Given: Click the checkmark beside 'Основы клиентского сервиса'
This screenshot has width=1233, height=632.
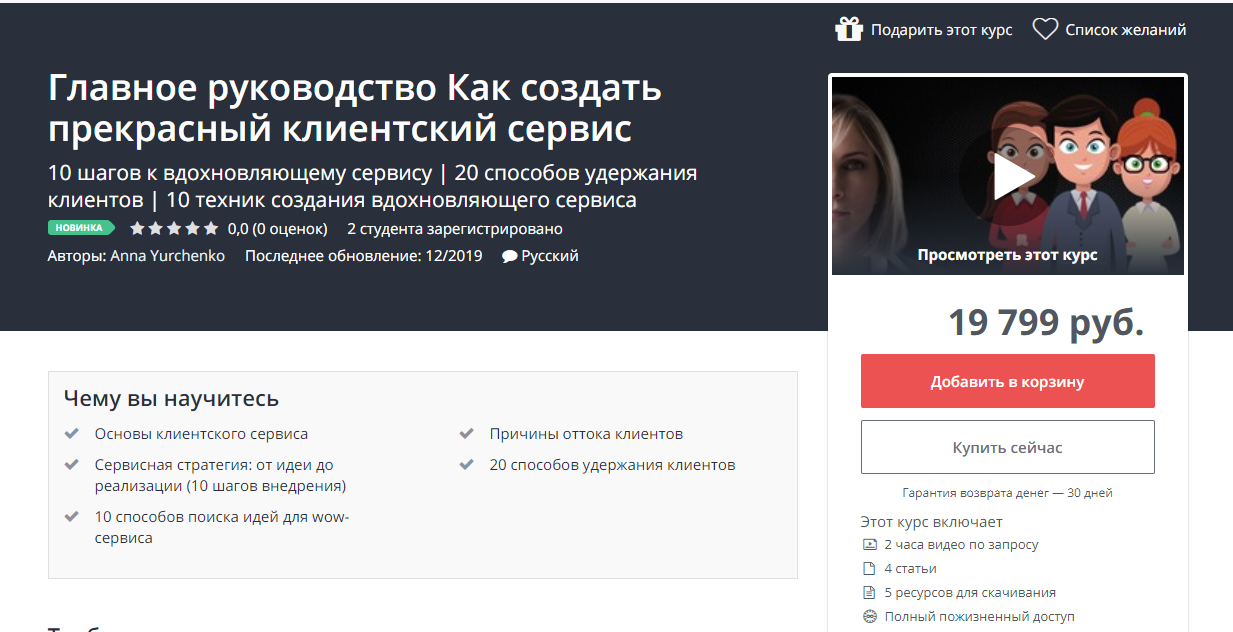Looking at the screenshot, I should (71, 434).
